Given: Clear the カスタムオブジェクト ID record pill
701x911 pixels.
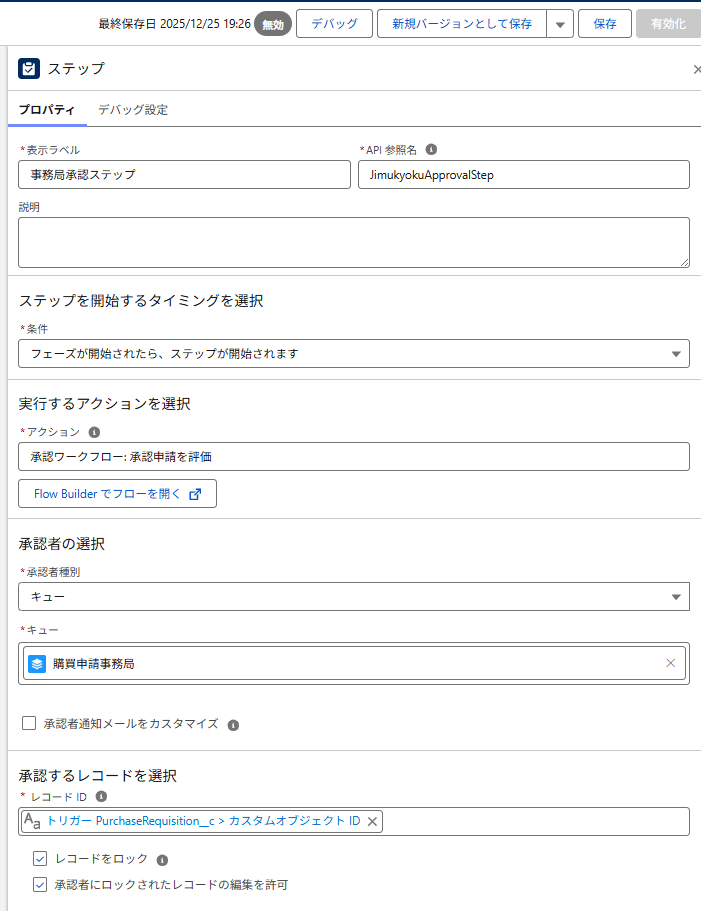Looking at the screenshot, I should click(x=372, y=821).
